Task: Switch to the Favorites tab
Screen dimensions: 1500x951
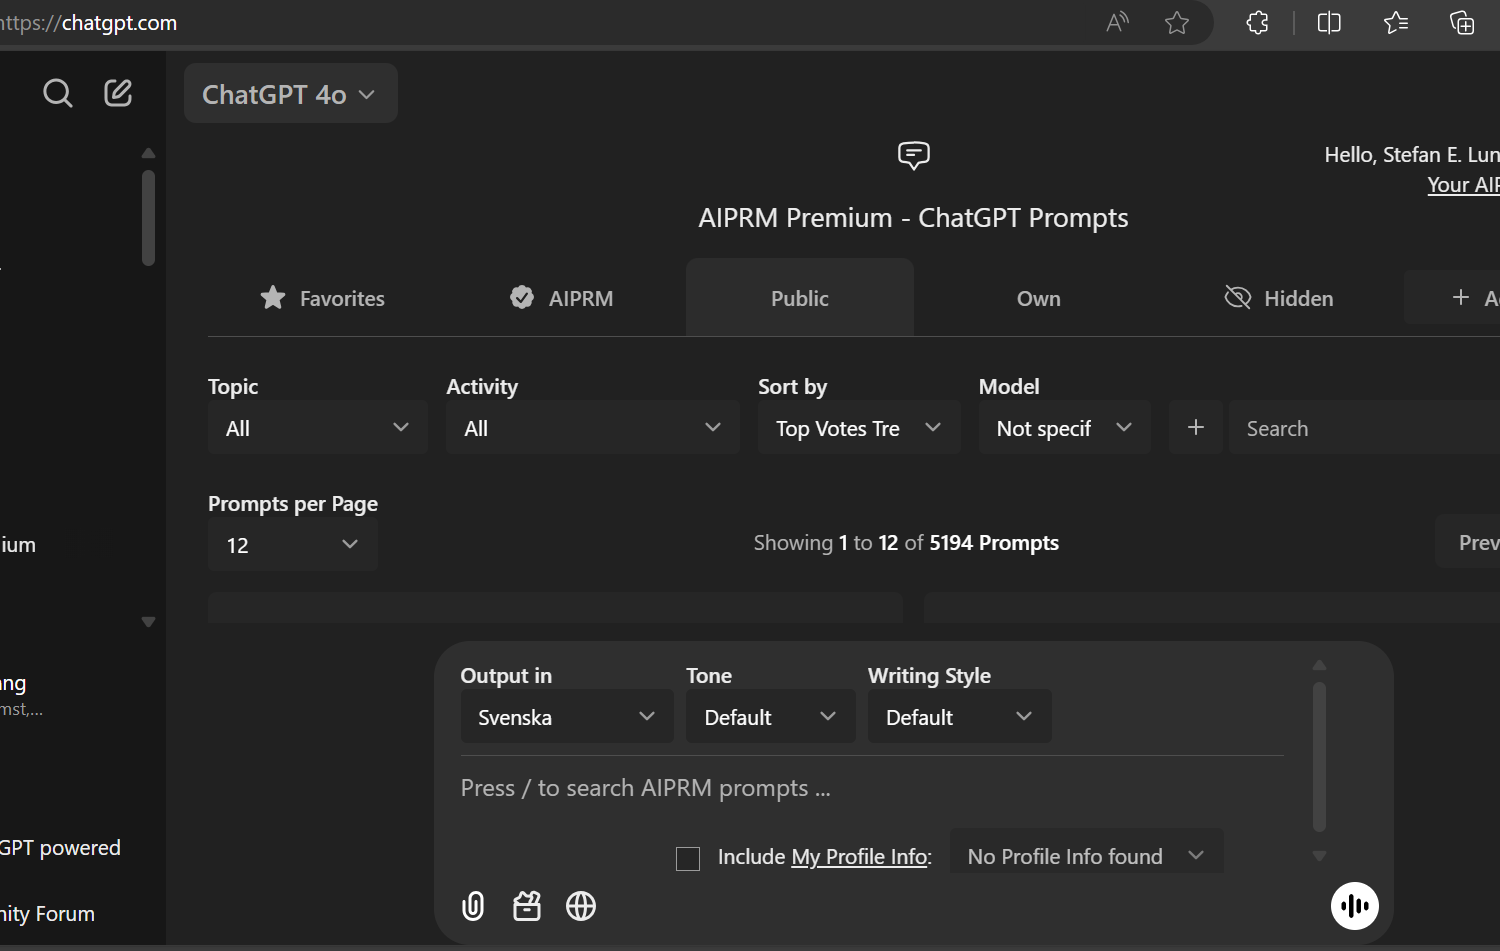Action: (x=322, y=298)
